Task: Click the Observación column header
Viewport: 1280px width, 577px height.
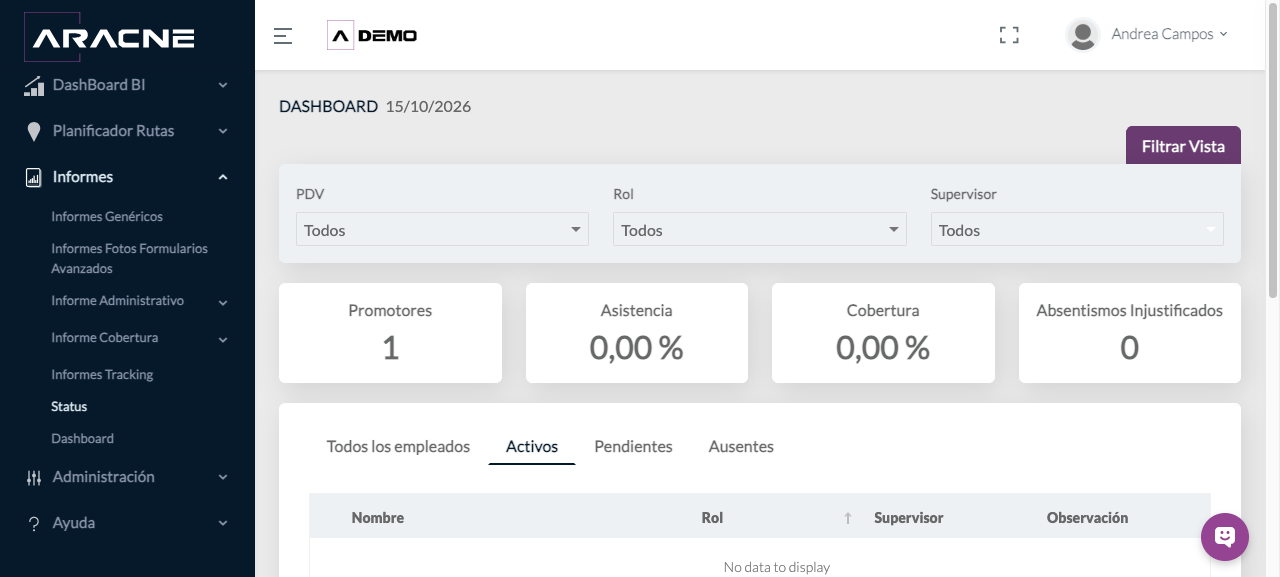Action: click(1087, 517)
